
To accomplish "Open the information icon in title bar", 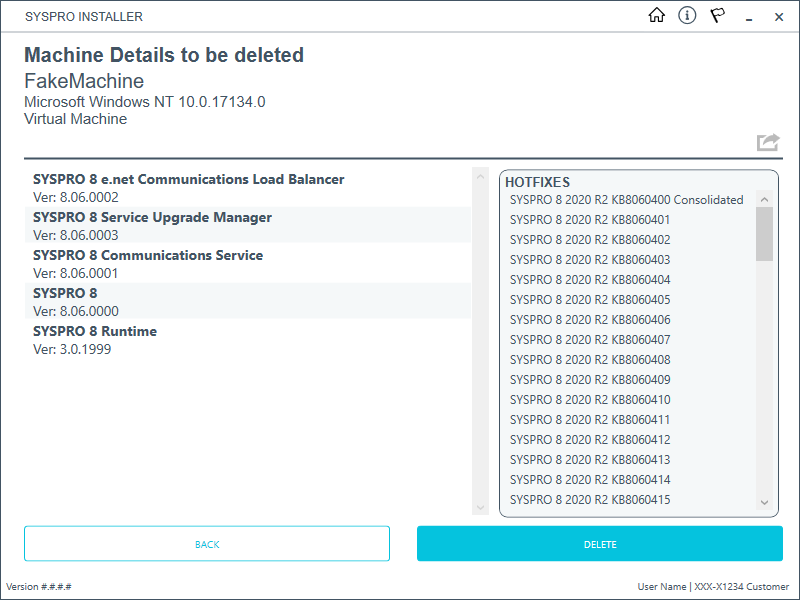I will click(x=687, y=16).
